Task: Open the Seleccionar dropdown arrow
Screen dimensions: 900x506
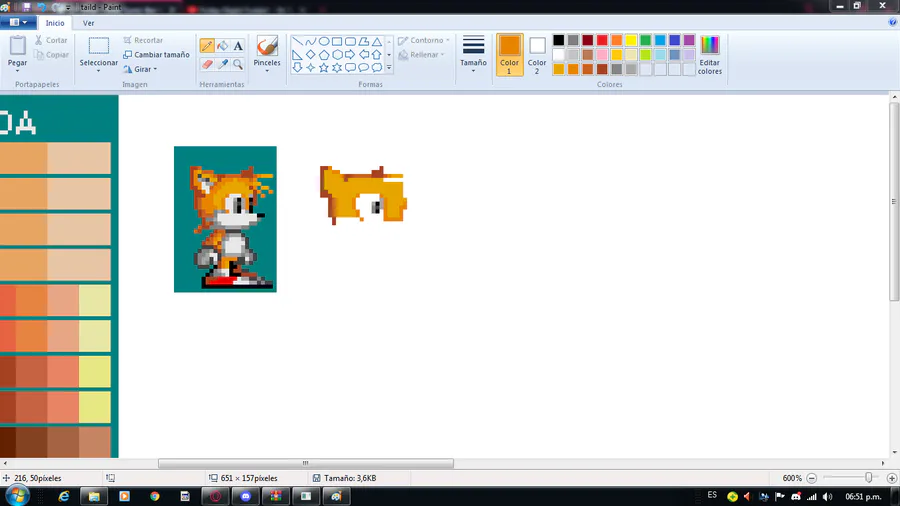Action: tap(98, 71)
